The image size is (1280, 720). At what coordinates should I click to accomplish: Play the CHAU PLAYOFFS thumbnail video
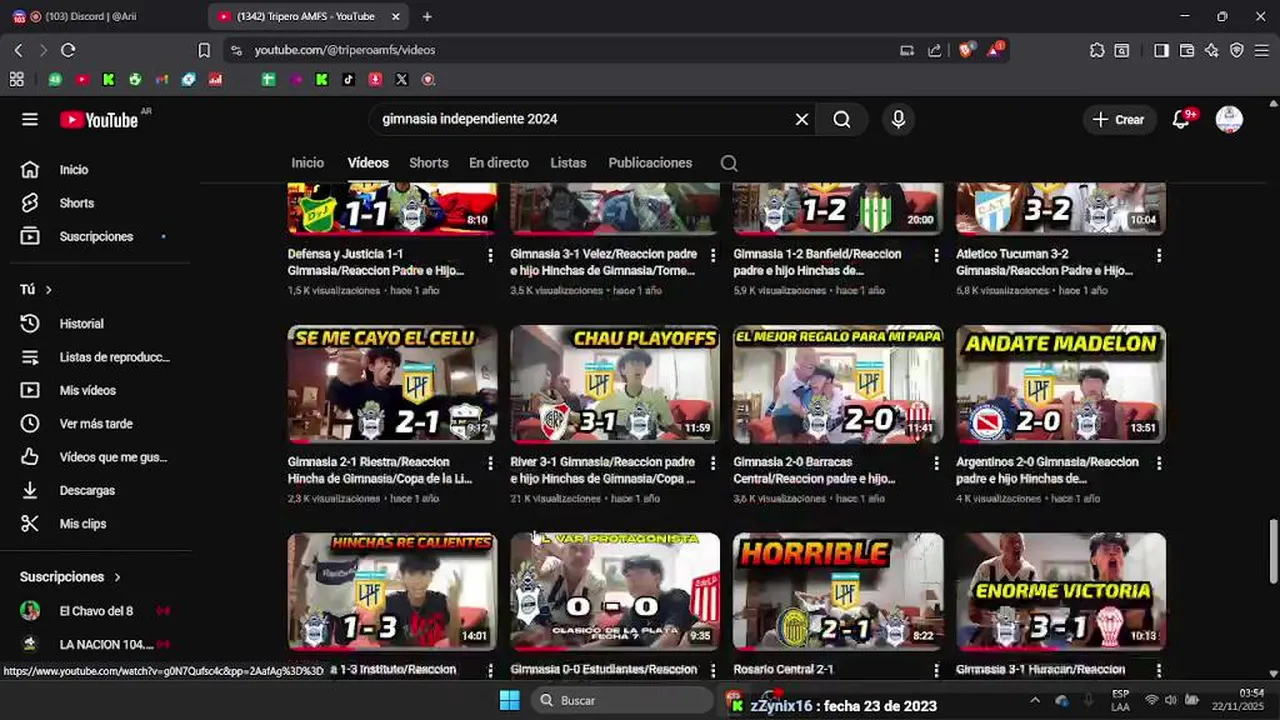pos(615,384)
